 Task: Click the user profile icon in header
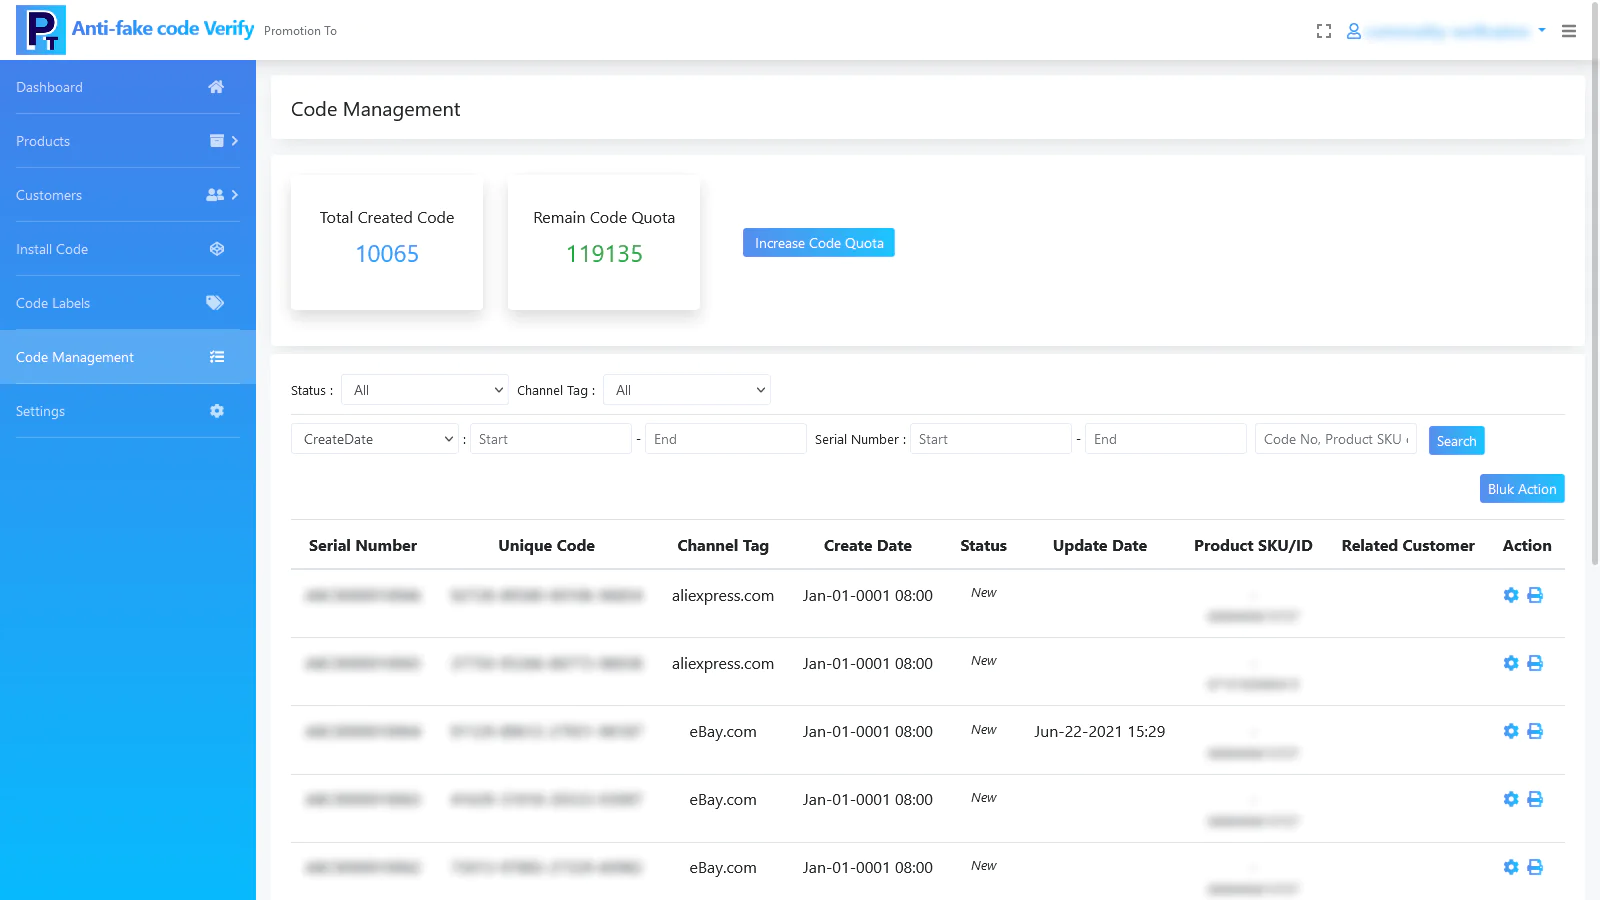tap(1354, 31)
